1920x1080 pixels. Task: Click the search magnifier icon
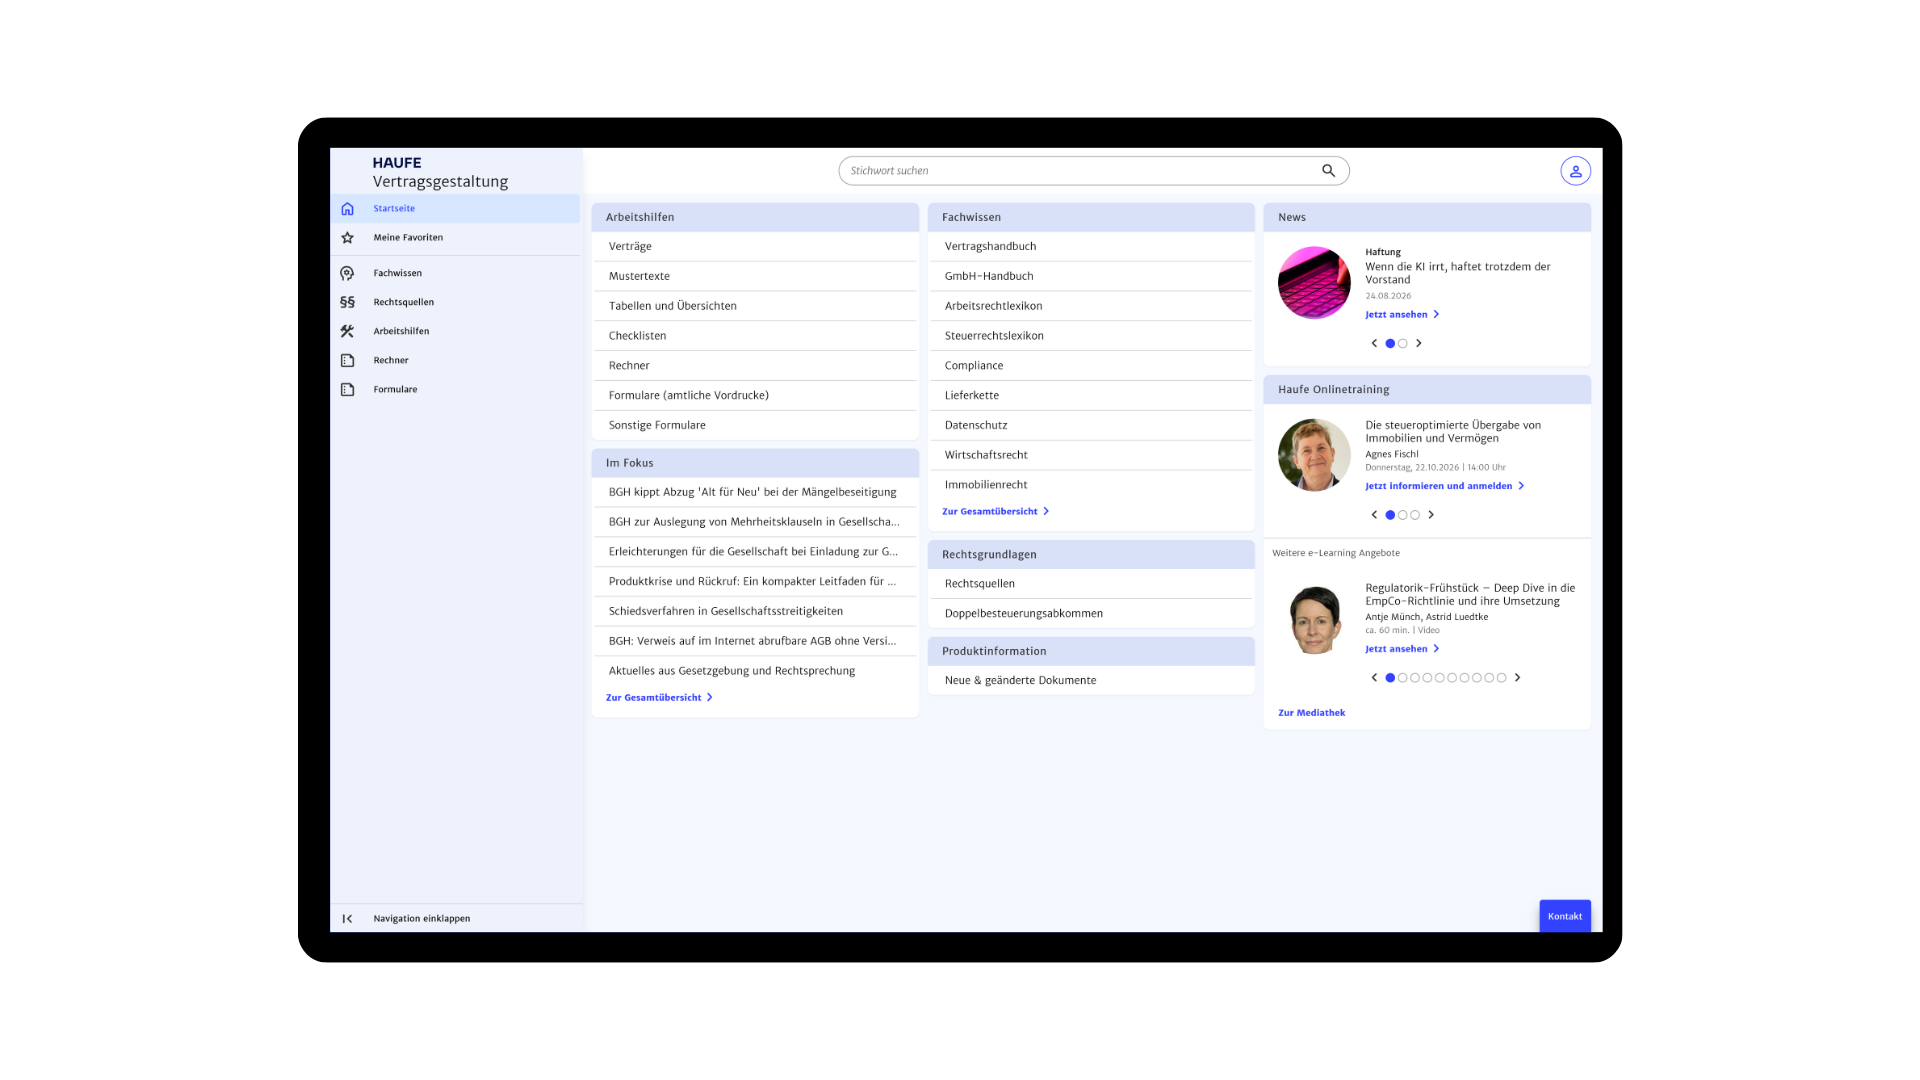(1328, 171)
